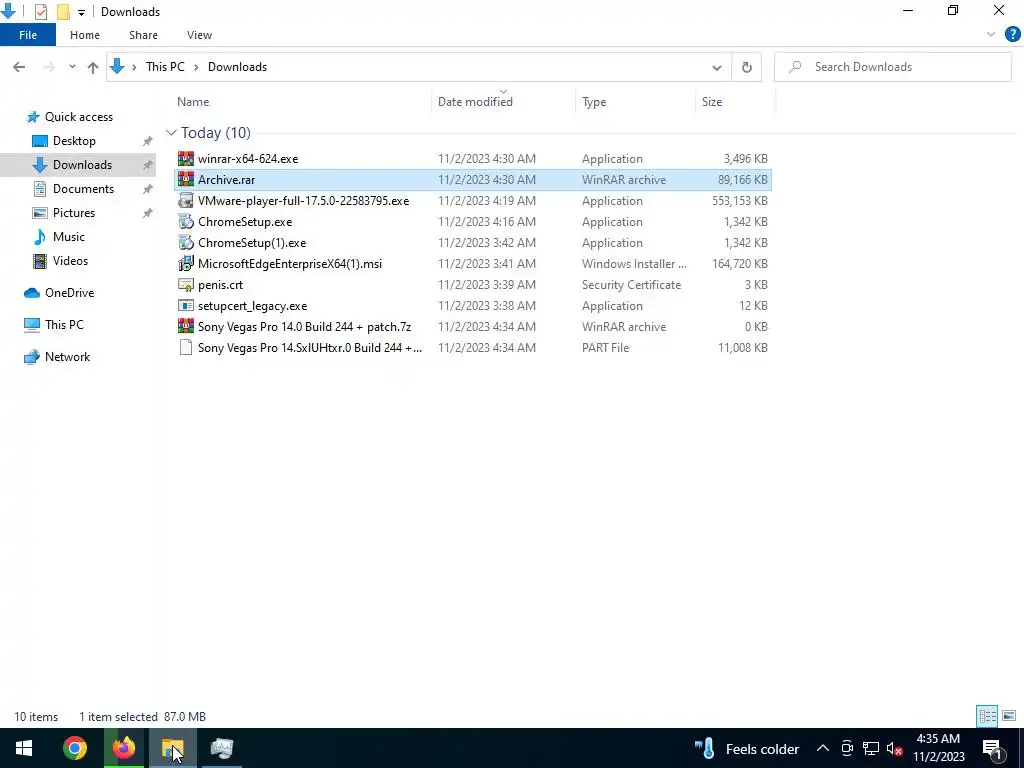This screenshot has height=768, width=1024.
Task: Open Network in the navigation pane
Action: tap(67, 357)
